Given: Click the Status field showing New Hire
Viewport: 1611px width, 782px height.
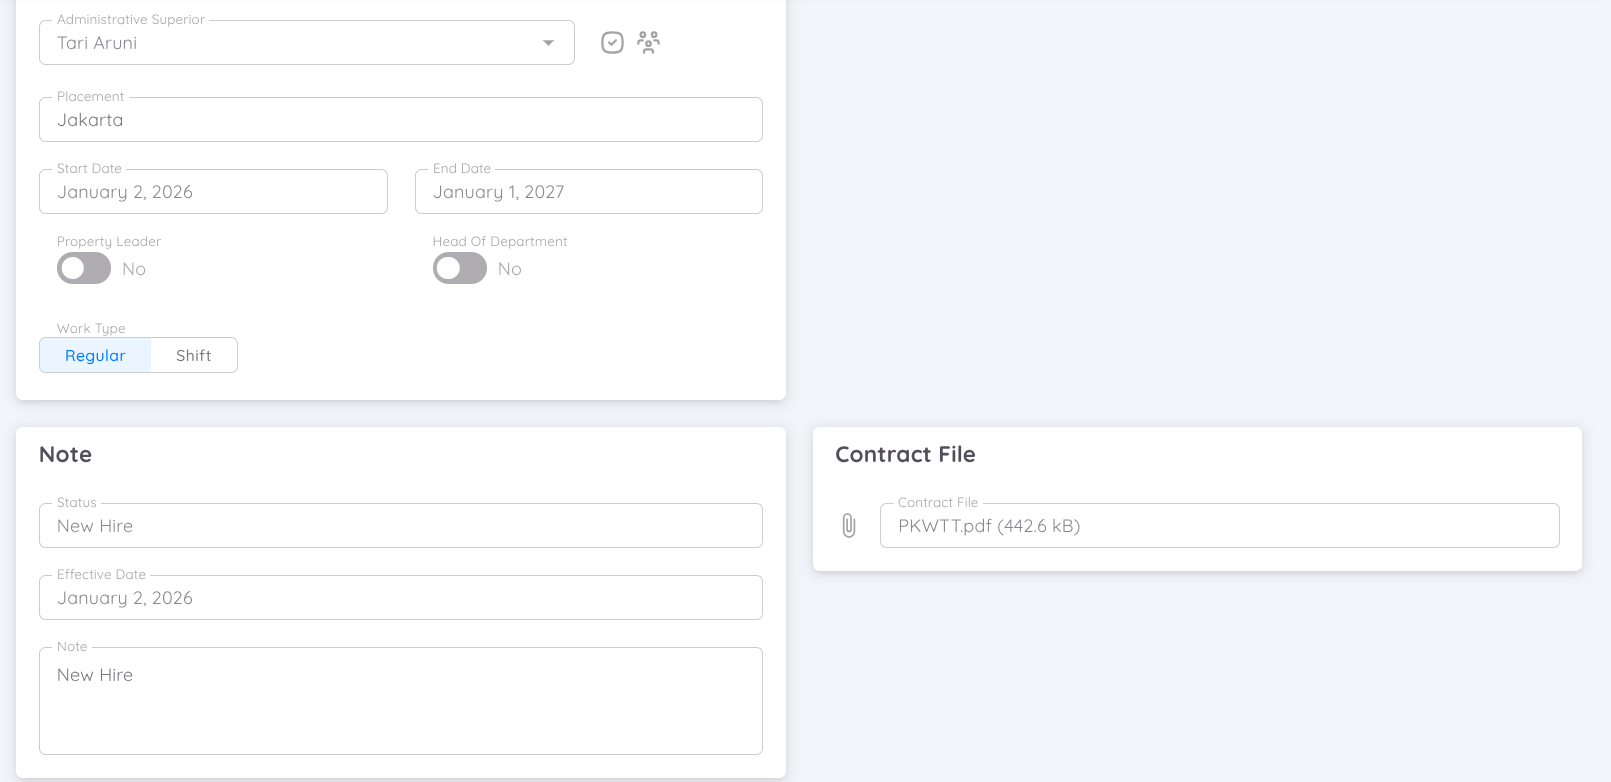Looking at the screenshot, I should click(x=400, y=525).
